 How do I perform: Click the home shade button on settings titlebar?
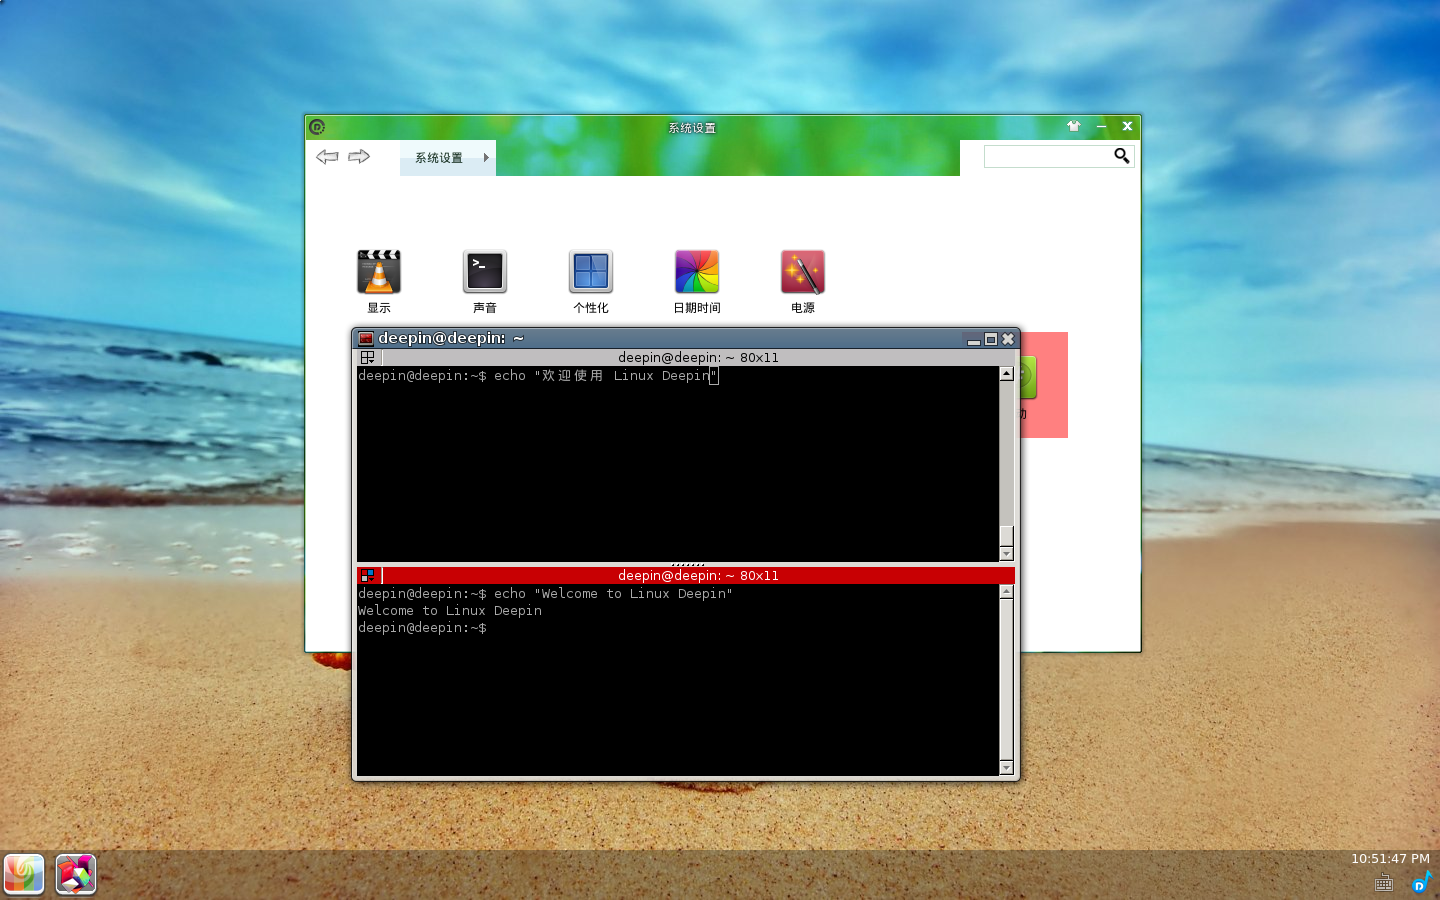pyautogui.click(x=1073, y=127)
